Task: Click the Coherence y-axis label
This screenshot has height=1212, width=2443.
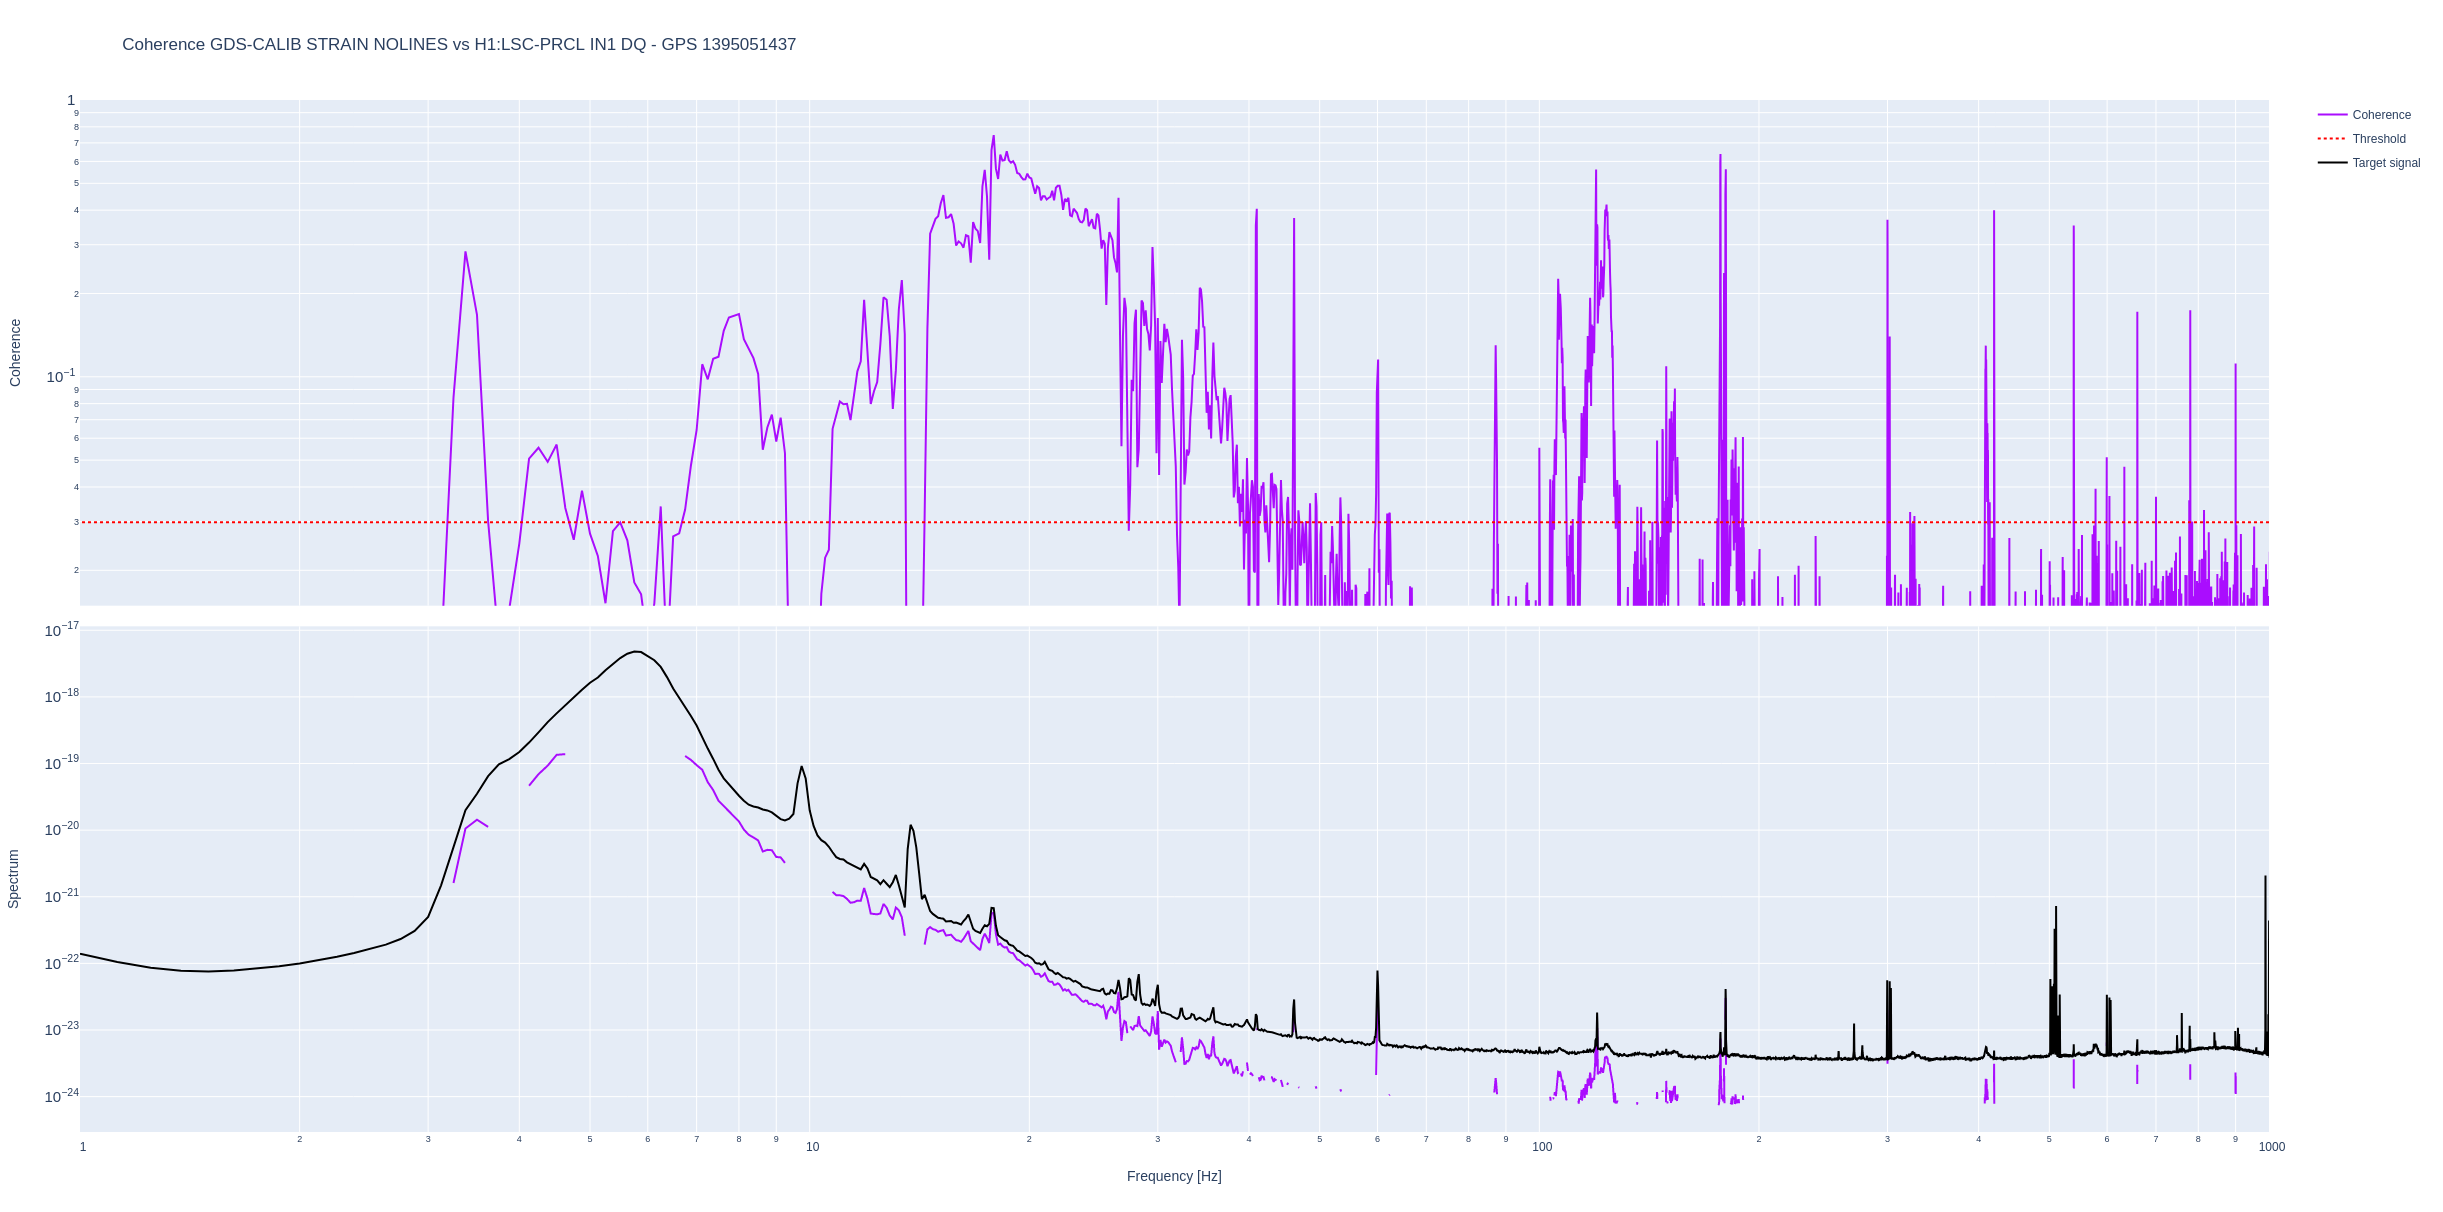Action: (15, 353)
